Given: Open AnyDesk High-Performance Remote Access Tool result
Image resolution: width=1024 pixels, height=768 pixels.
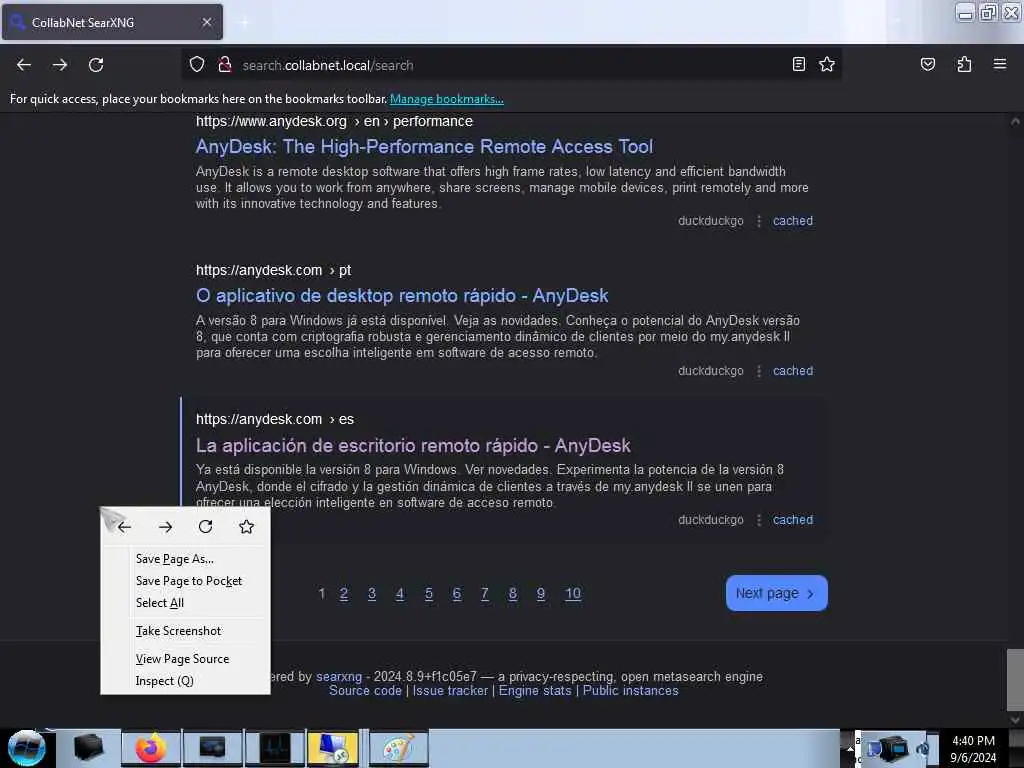Looking at the screenshot, I should pos(424,146).
